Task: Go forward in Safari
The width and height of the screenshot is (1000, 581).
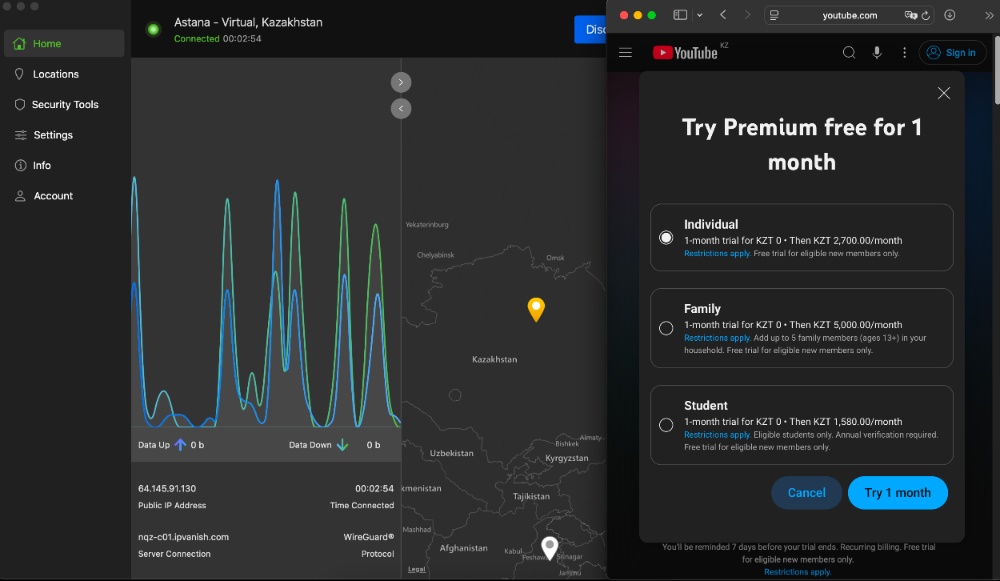Action: (x=747, y=15)
